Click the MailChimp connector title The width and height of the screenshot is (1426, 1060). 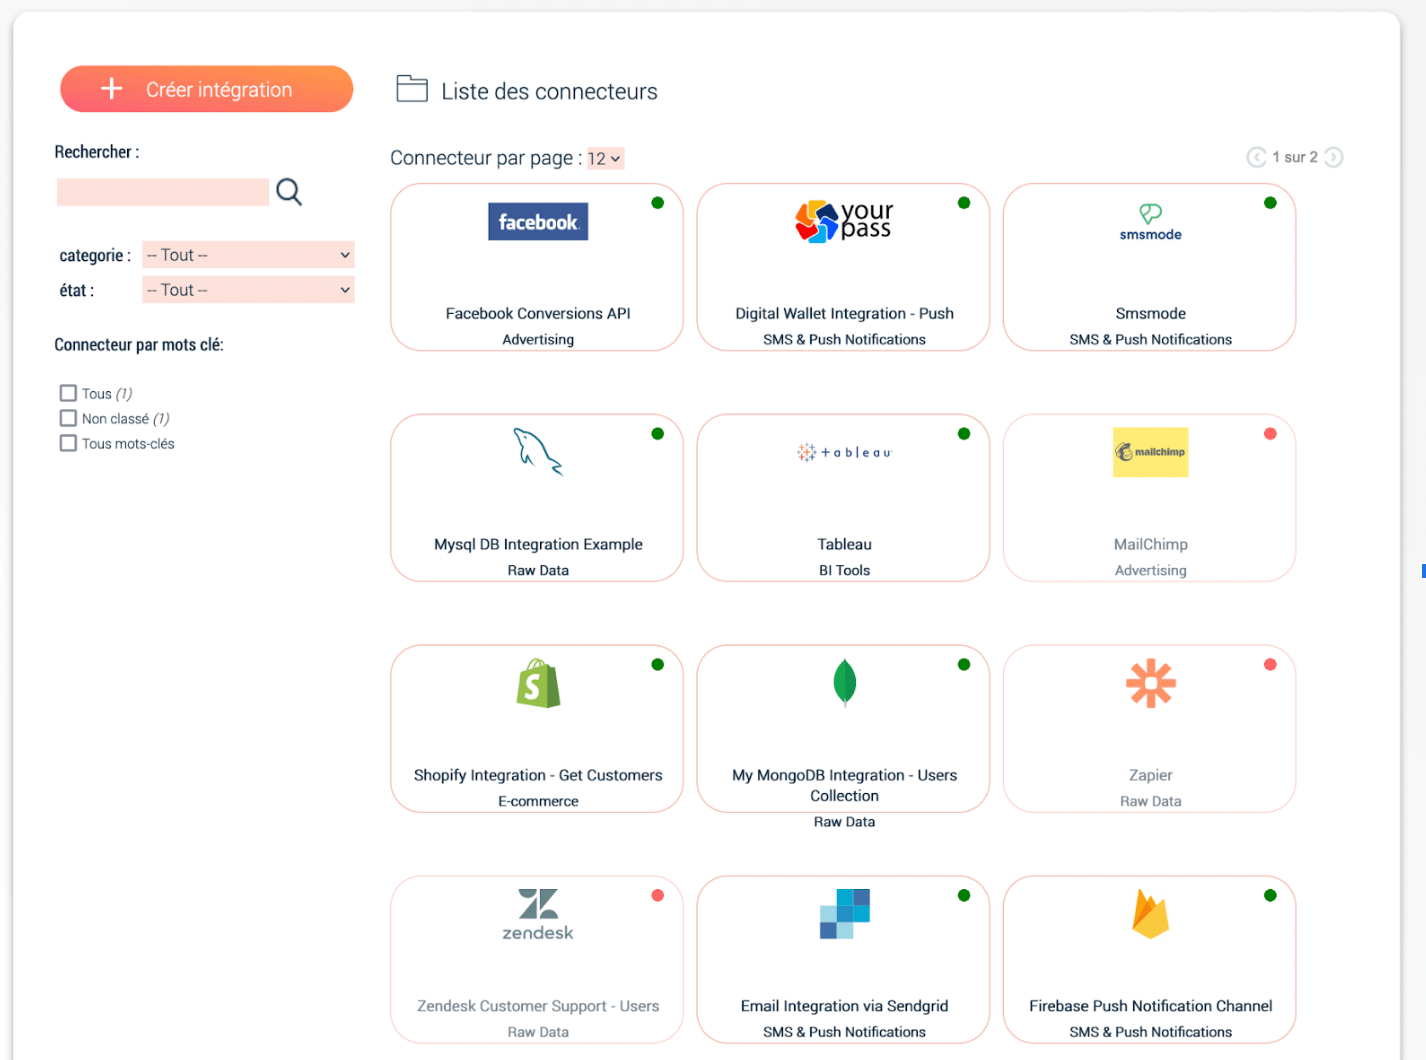[1150, 544]
